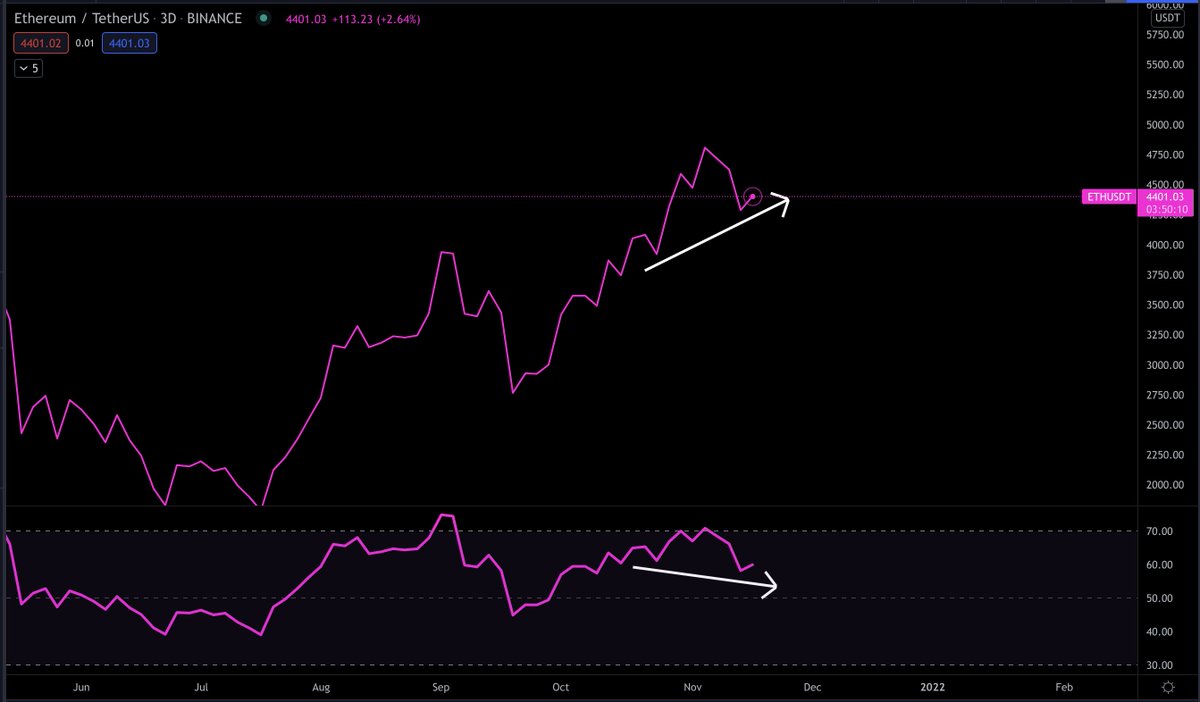Click the 40.00 RSI scale label
Screen dimensions: 1200x702
(1159, 631)
